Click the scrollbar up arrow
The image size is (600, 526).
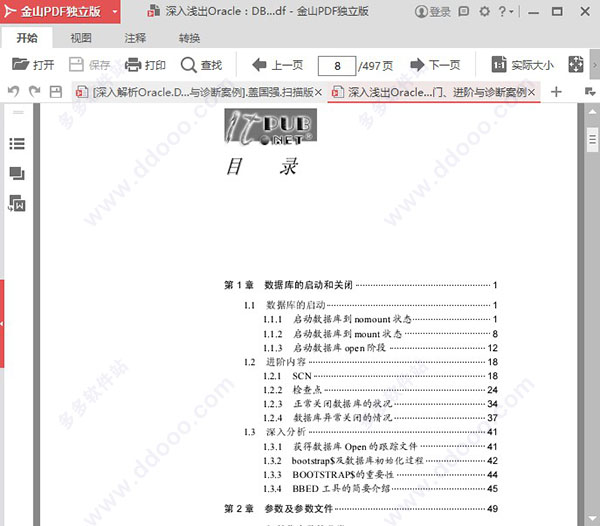[x=592, y=112]
